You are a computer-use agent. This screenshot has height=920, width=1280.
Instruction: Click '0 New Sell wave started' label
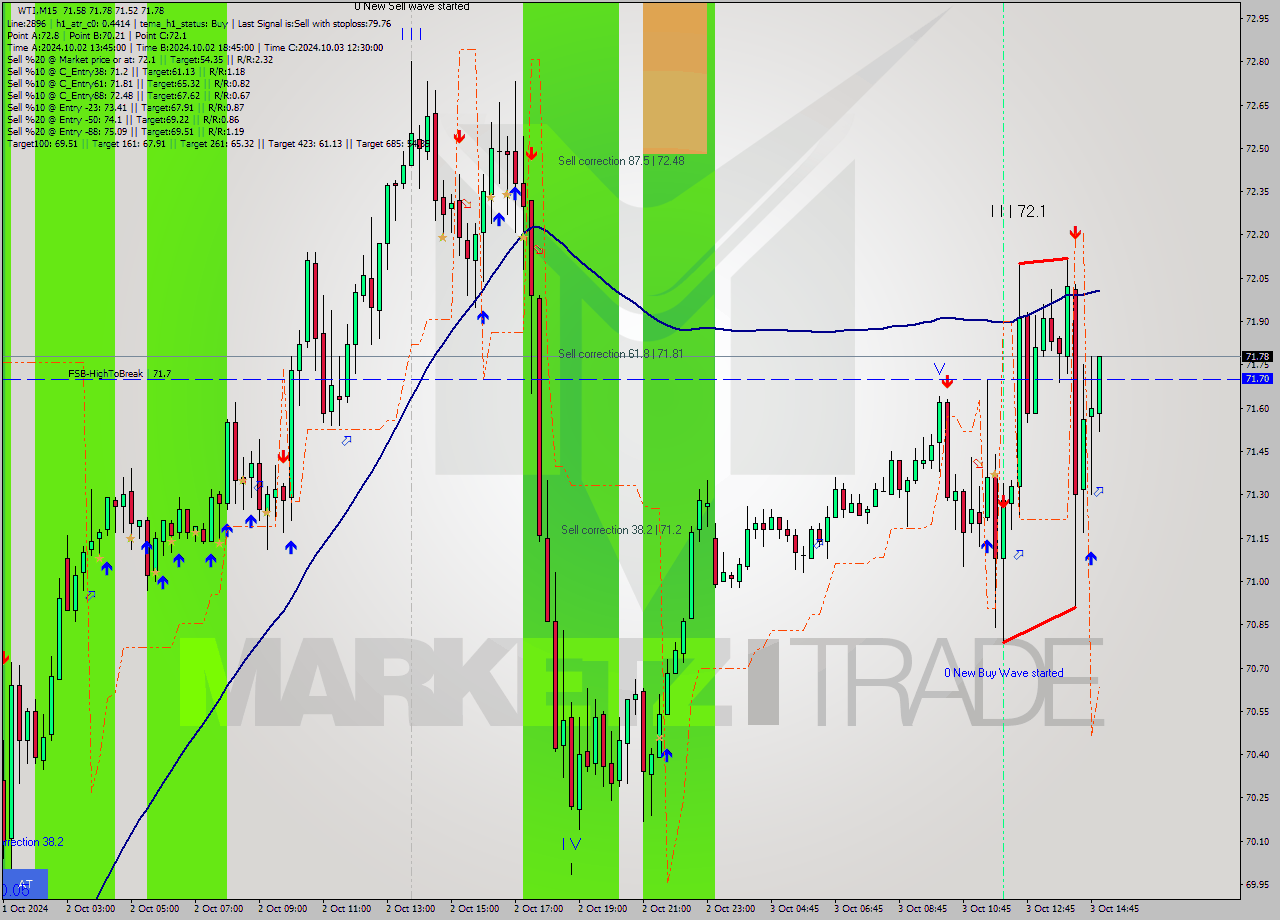click(x=412, y=6)
